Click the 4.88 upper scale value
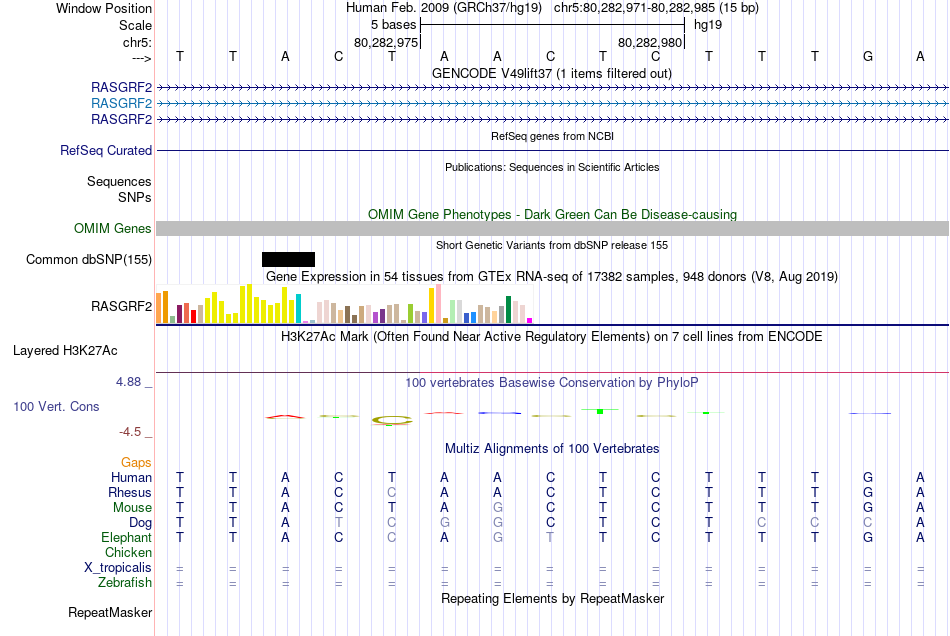The width and height of the screenshot is (950, 636). pyautogui.click(x=128, y=382)
